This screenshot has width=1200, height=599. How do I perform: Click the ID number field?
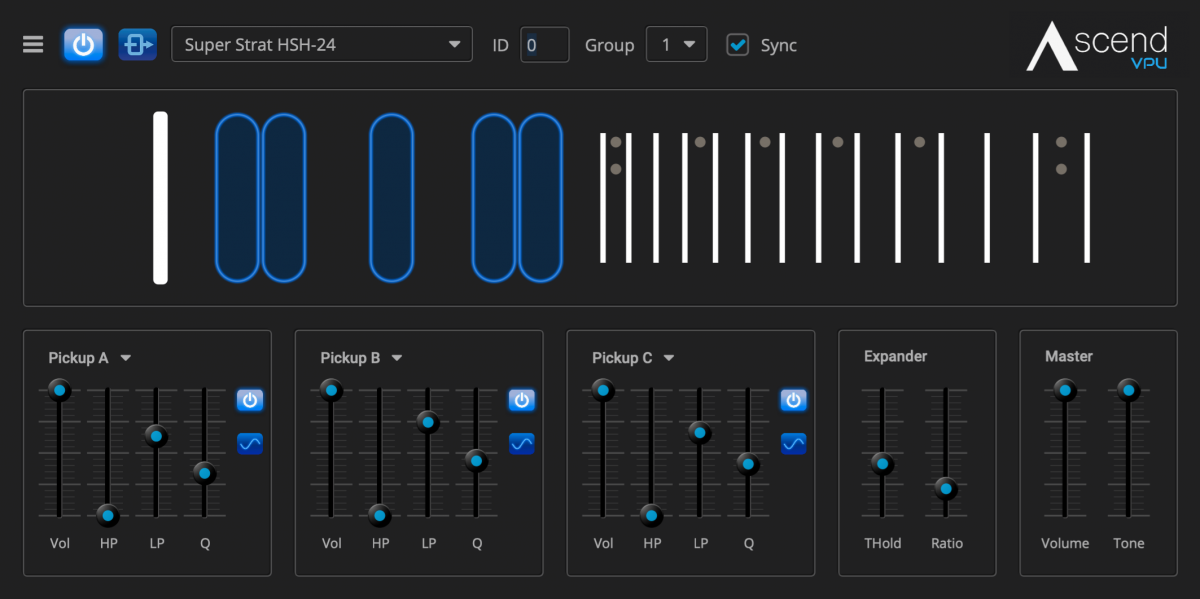coord(545,45)
